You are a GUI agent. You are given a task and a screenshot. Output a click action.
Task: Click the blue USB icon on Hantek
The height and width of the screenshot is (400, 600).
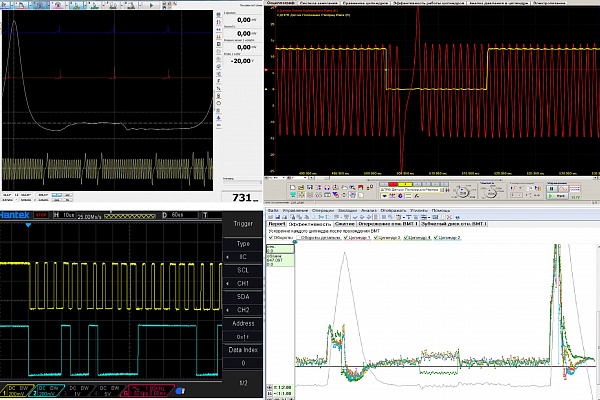180,391
